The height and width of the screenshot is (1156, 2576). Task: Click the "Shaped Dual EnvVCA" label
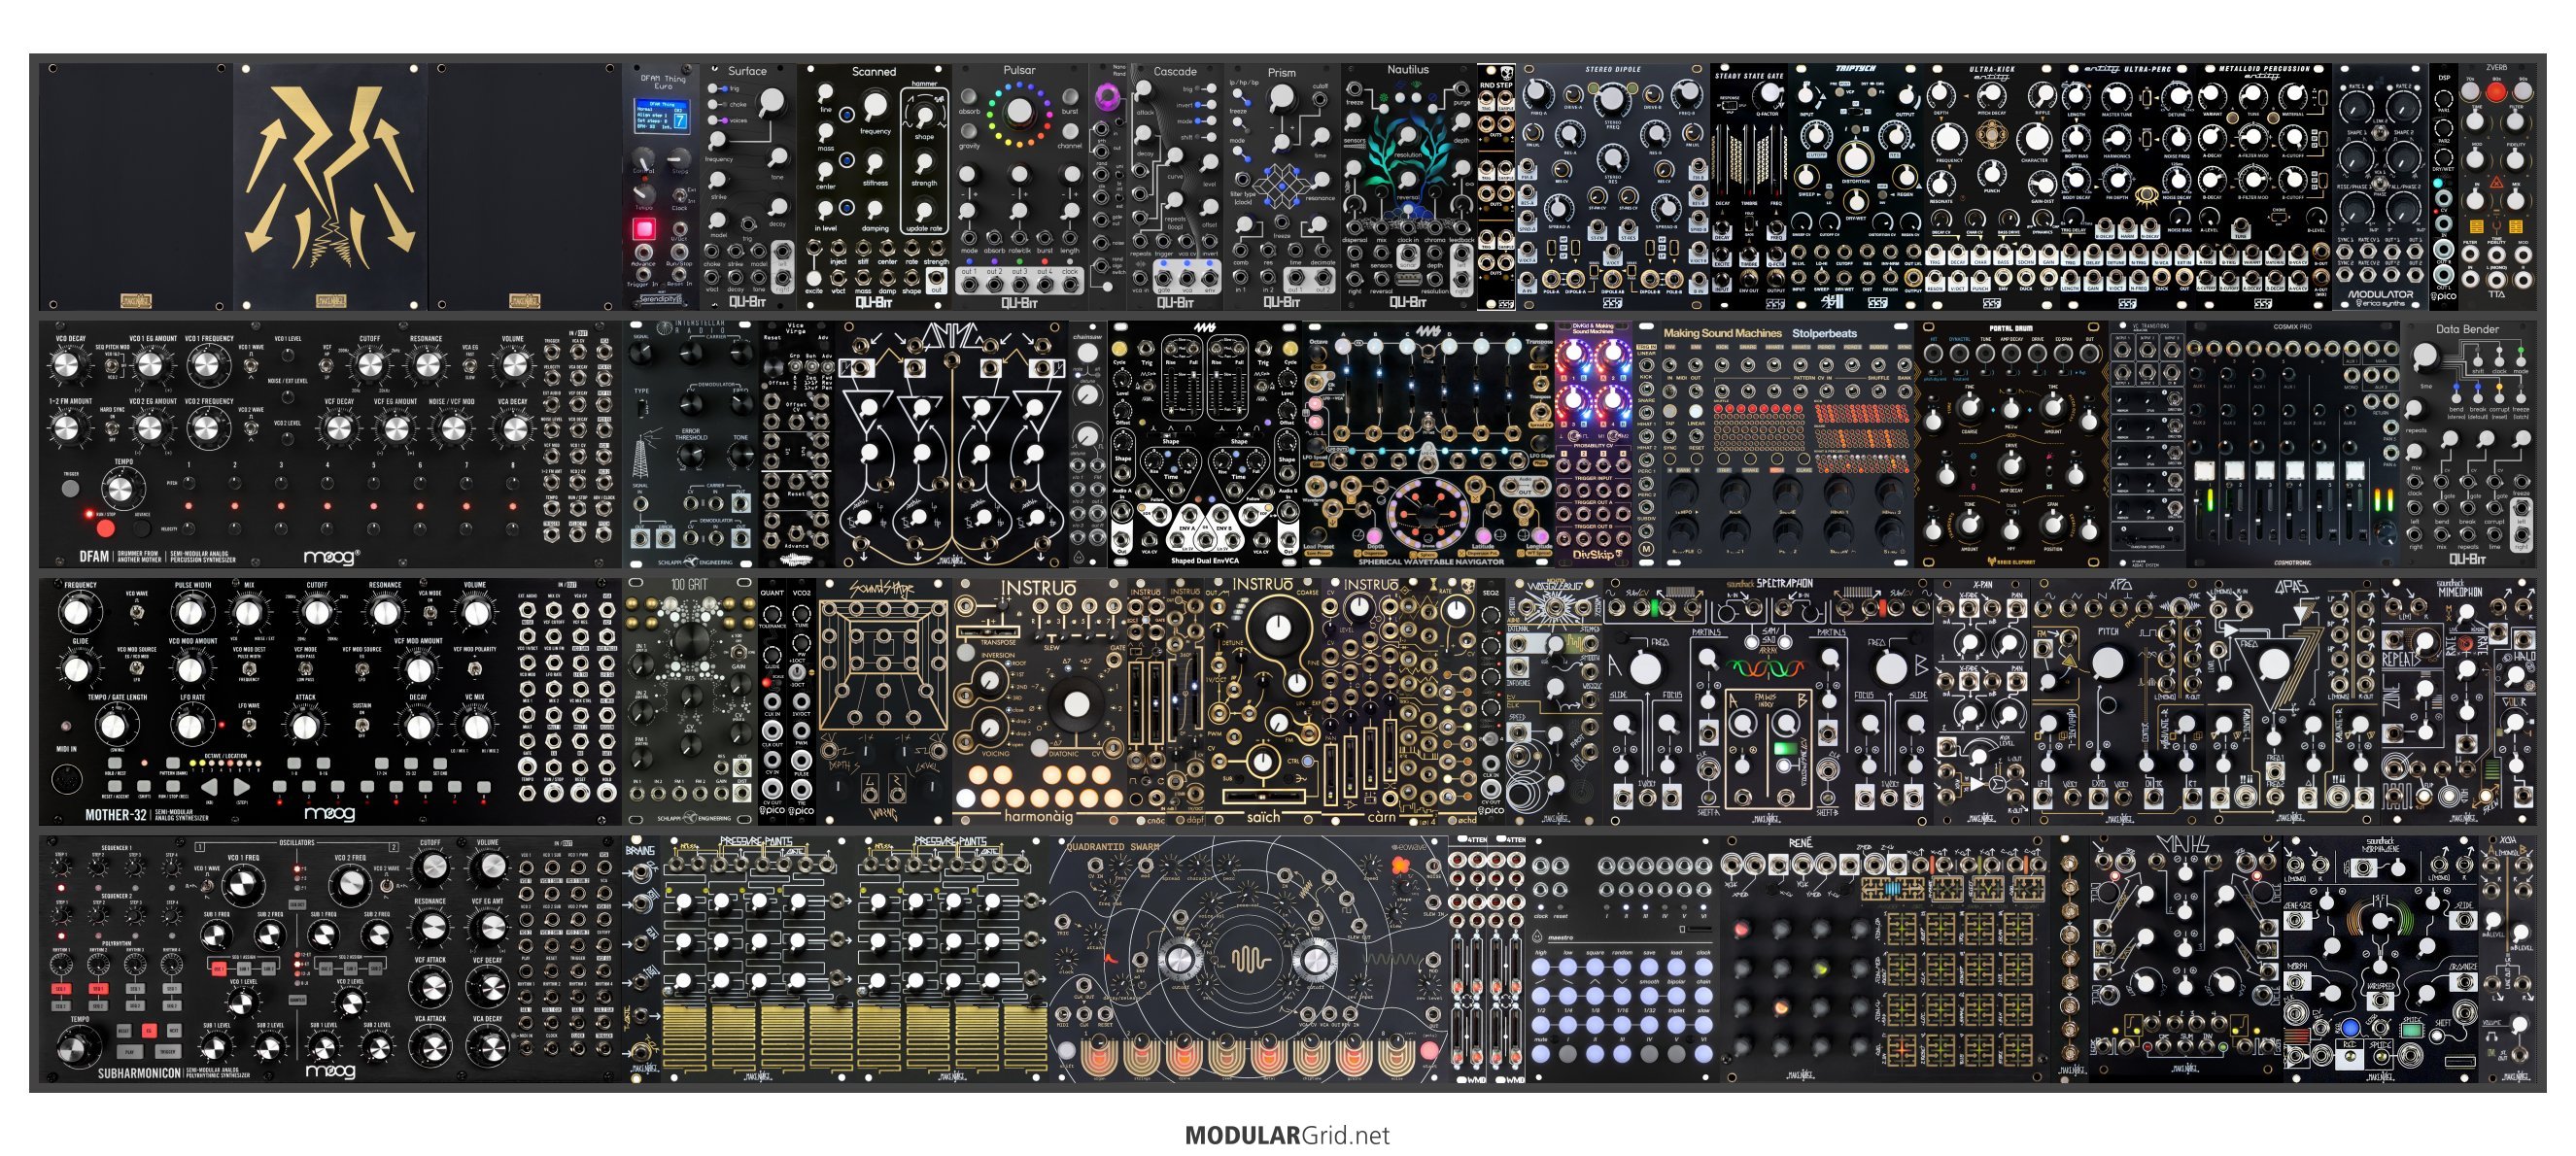tap(1204, 561)
